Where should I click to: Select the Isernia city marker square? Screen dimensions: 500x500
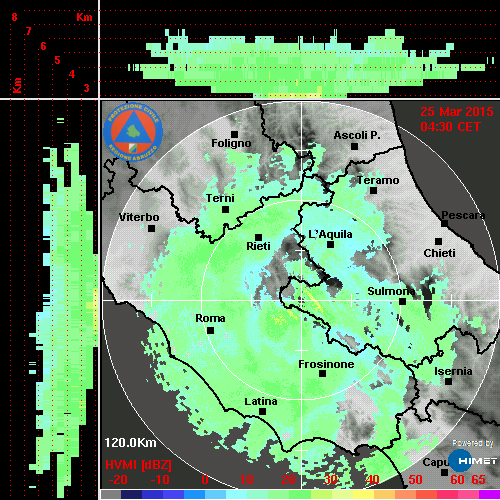tap(449, 381)
